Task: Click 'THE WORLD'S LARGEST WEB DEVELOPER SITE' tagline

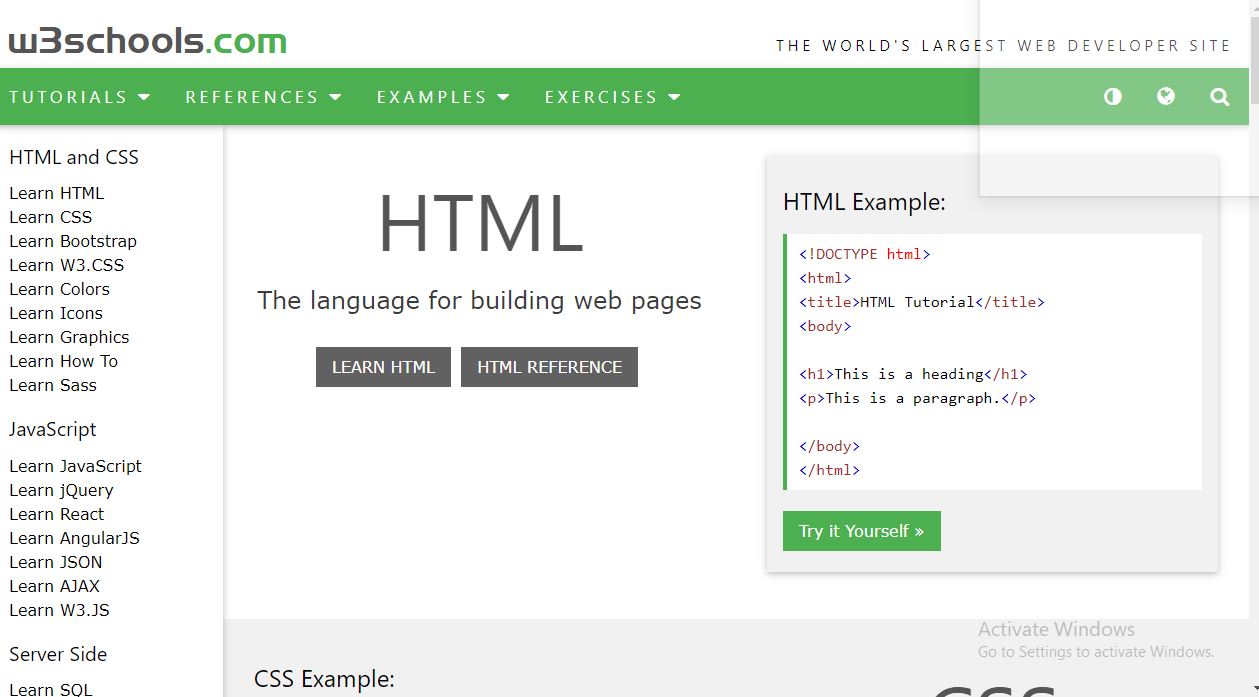Action: [x=1004, y=45]
